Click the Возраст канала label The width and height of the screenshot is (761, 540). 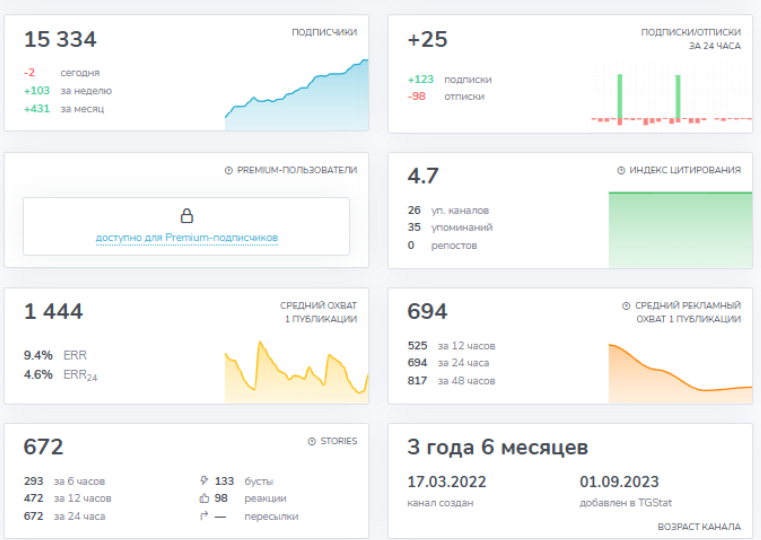click(x=699, y=526)
